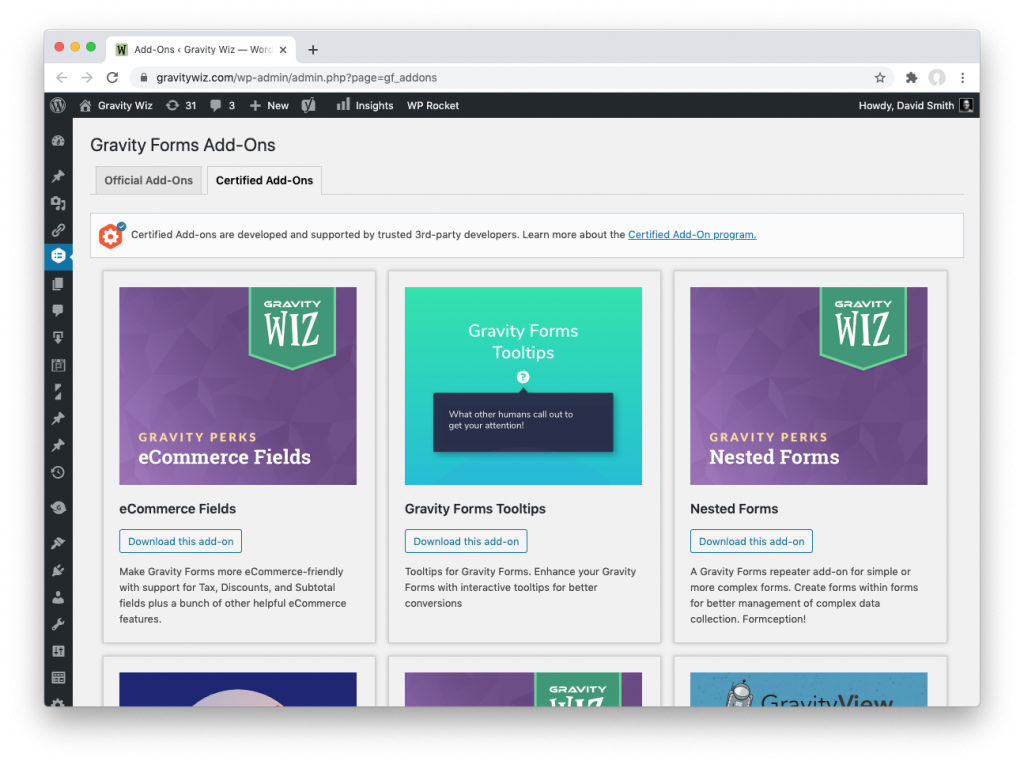Switch to the Official Add-Ons tab
The width and height of the screenshot is (1024, 765).
point(148,180)
